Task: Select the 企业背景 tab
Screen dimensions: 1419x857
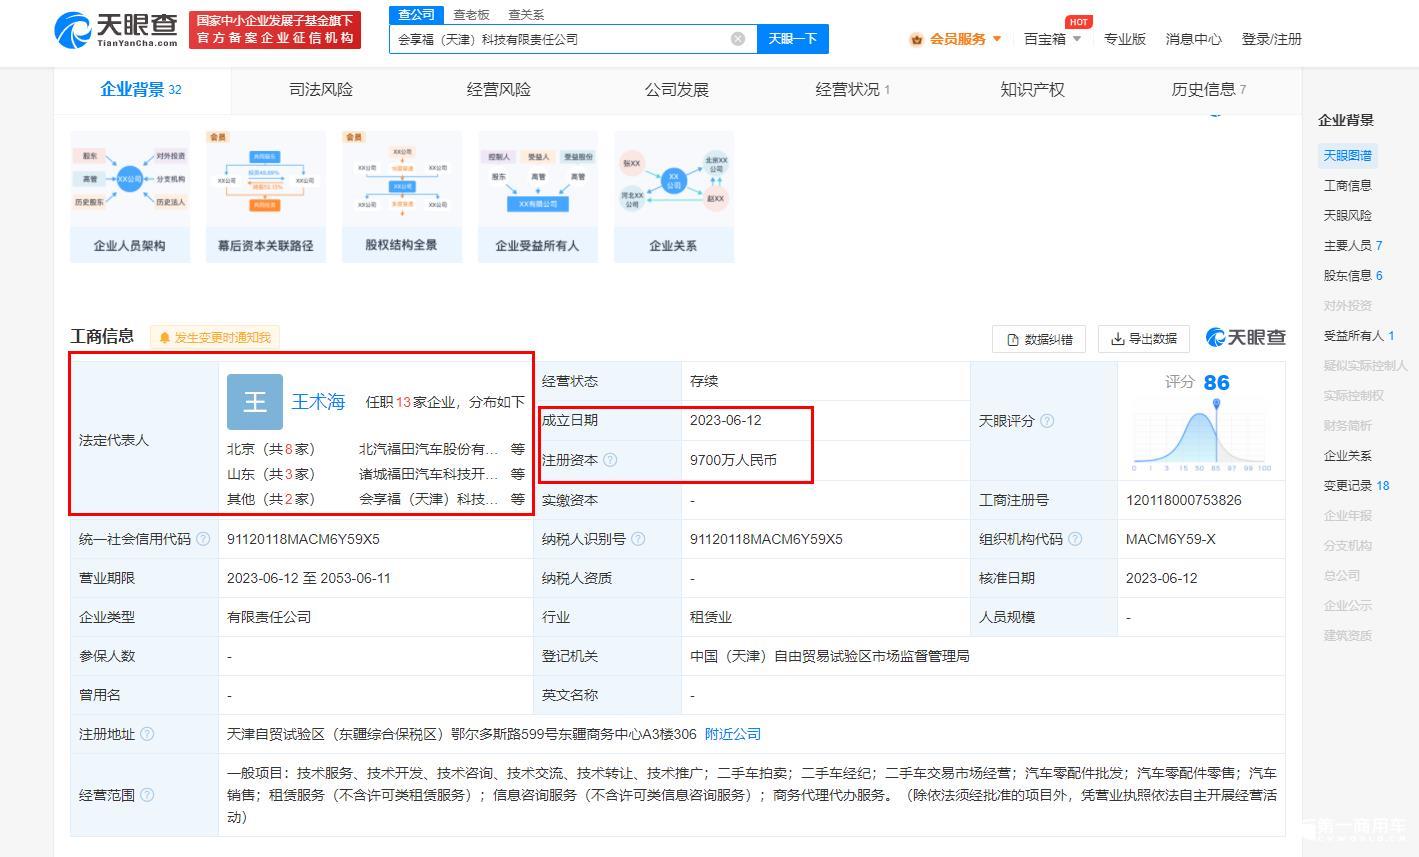Action: coord(141,90)
